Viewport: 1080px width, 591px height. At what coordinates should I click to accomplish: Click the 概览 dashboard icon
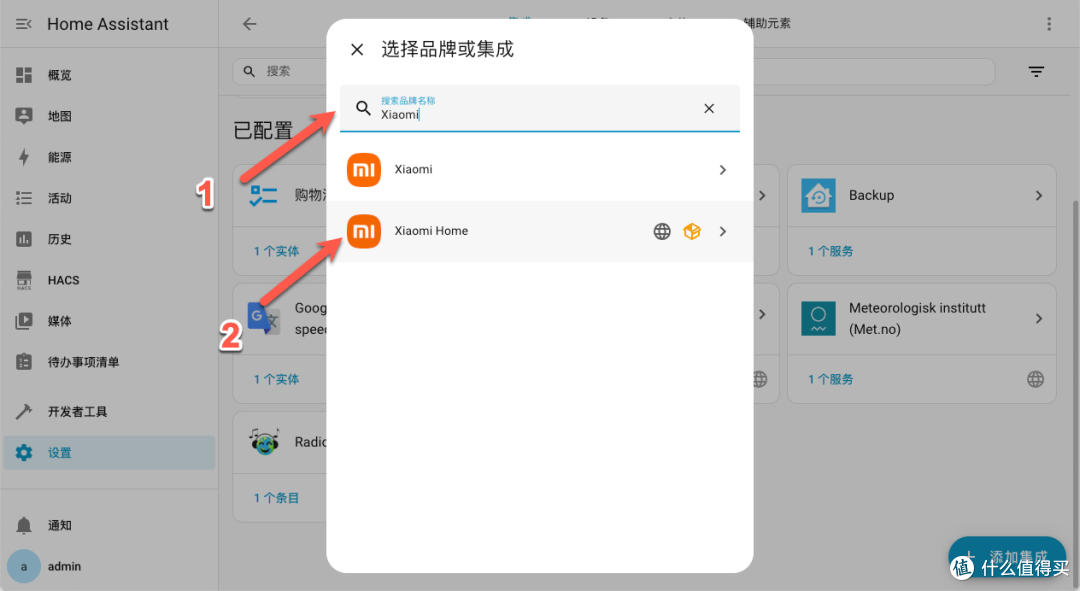(x=24, y=75)
